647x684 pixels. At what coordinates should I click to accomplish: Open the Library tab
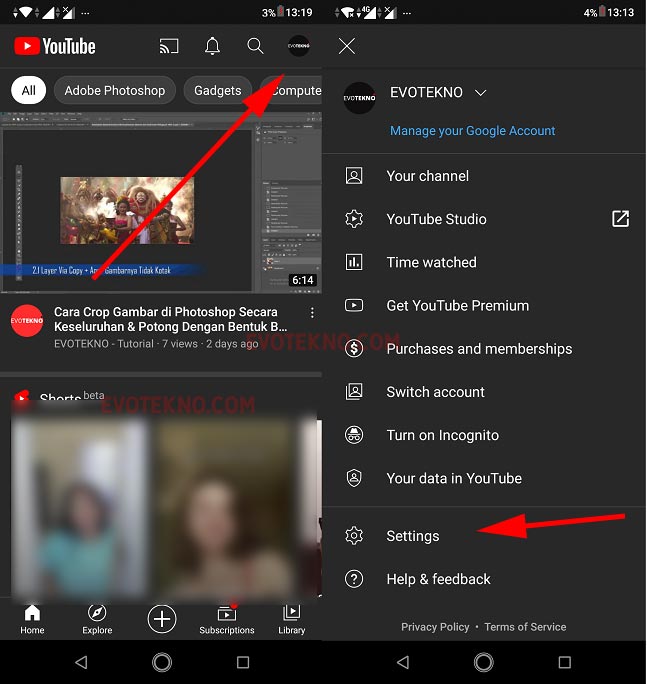pos(291,619)
